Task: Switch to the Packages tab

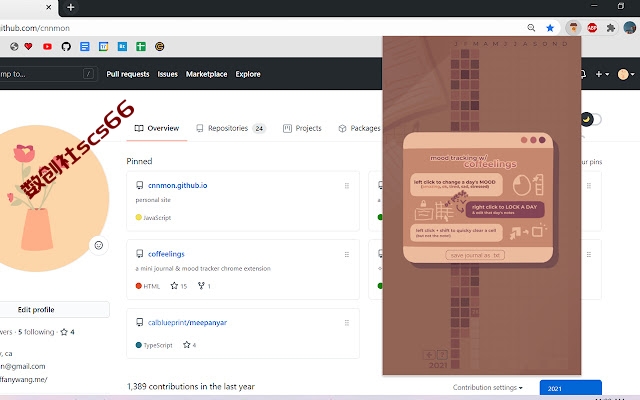Action: pyautogui.click(x=360, y=128)
